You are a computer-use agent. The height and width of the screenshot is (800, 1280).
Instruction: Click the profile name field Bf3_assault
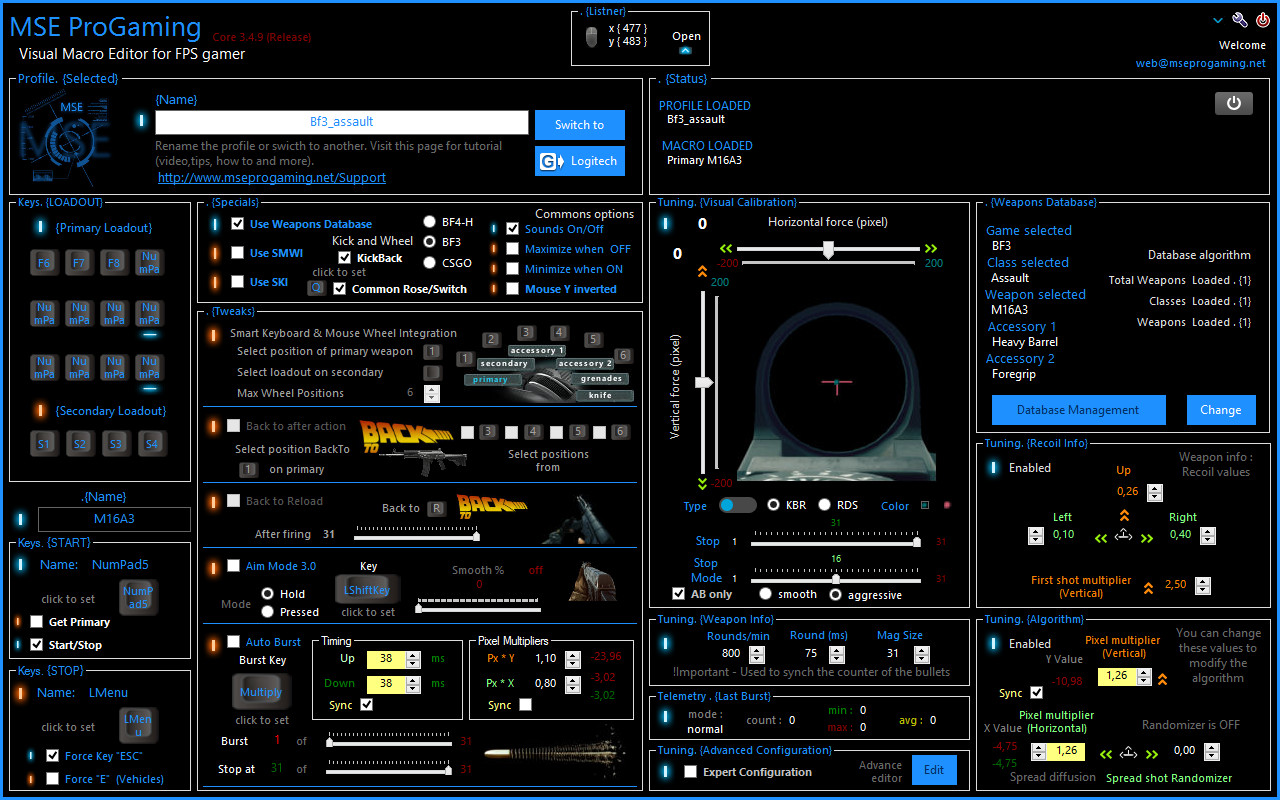341,122
